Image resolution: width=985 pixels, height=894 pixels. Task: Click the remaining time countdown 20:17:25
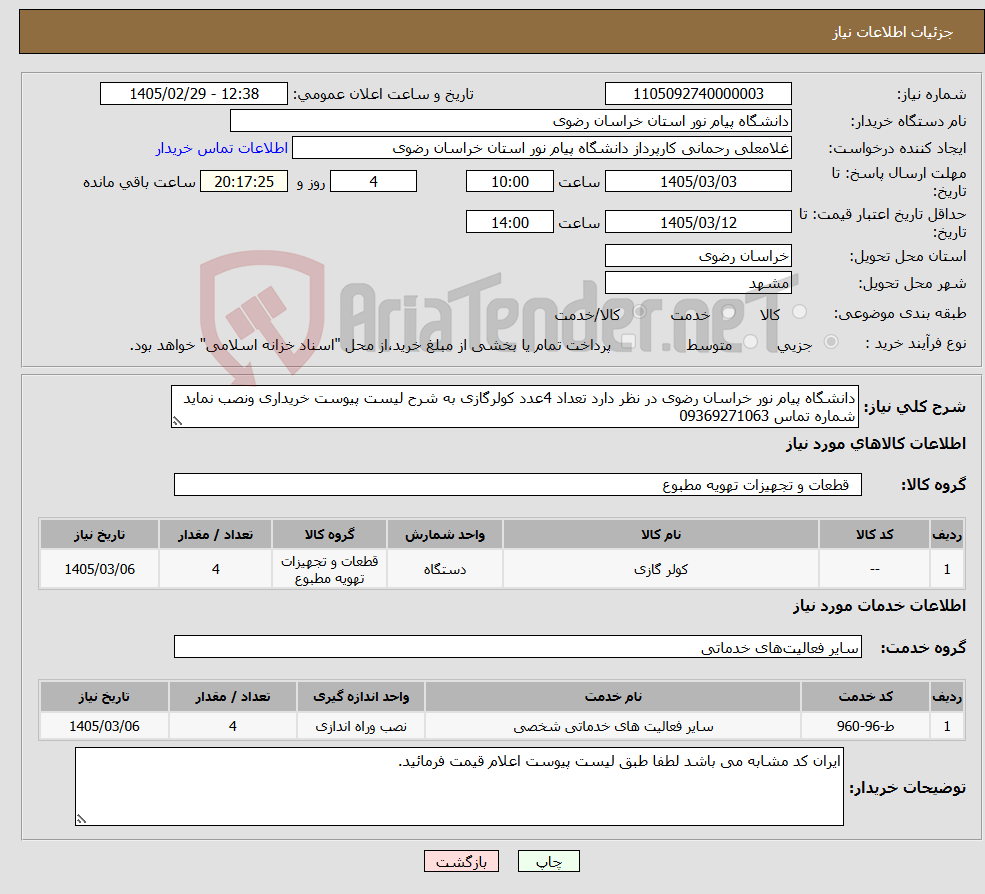(x=244, y=182)
